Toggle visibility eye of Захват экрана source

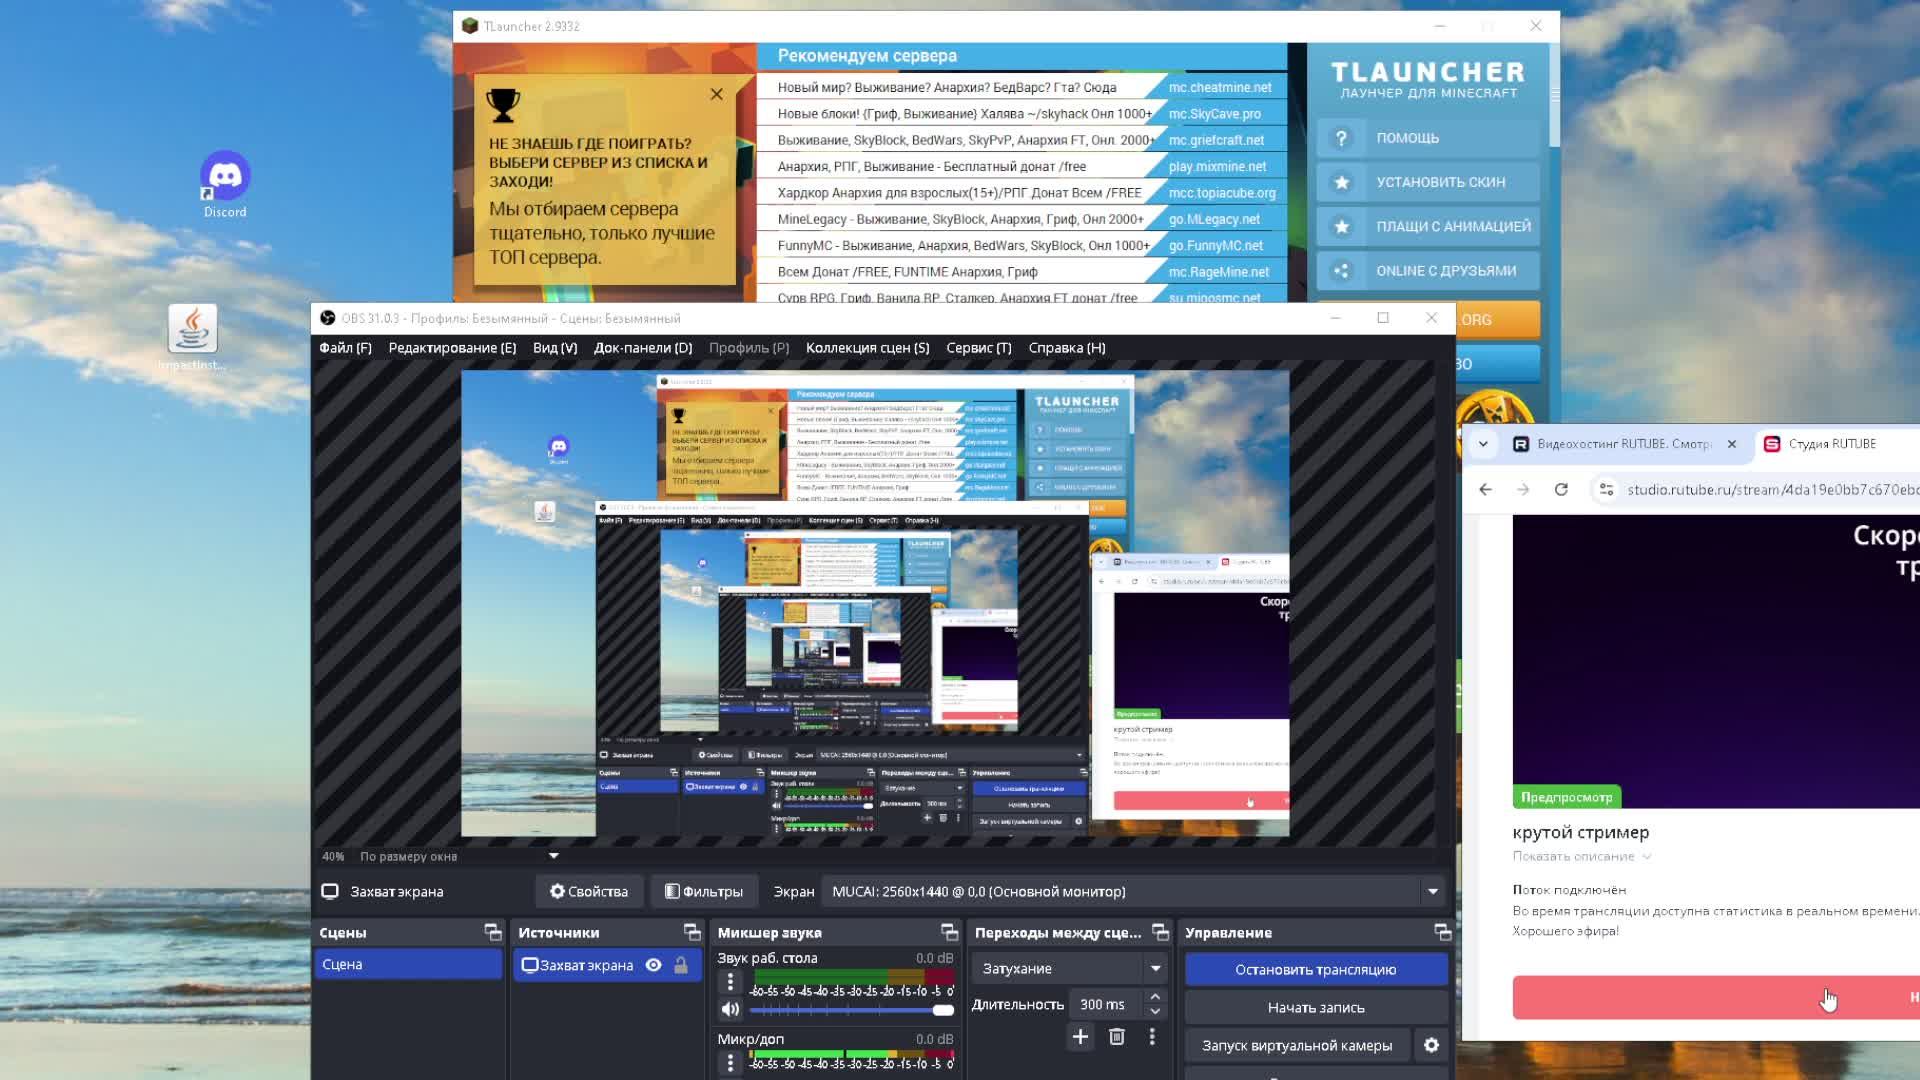click(653, 966)
